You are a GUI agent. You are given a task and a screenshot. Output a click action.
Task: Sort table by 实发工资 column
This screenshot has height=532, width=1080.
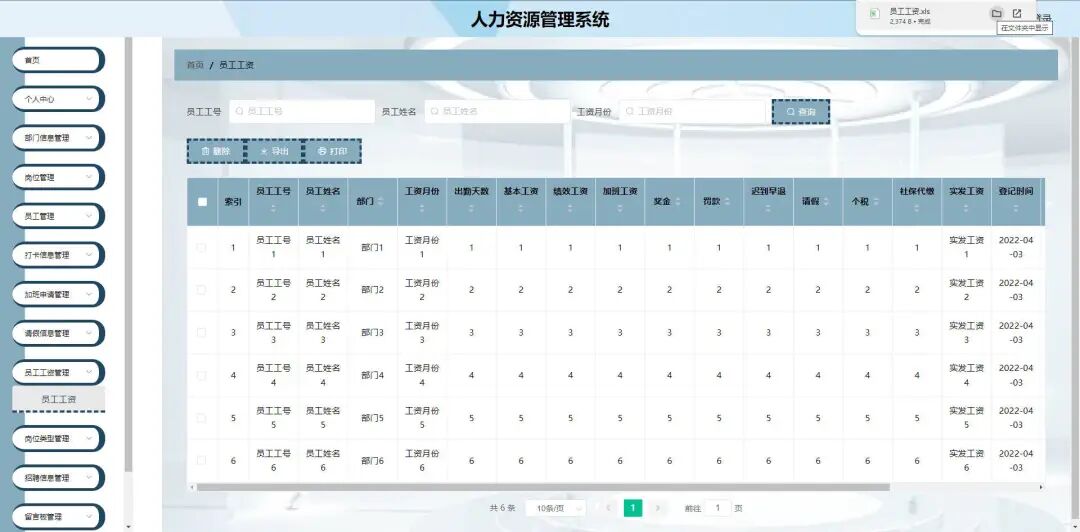pos(966,208)
